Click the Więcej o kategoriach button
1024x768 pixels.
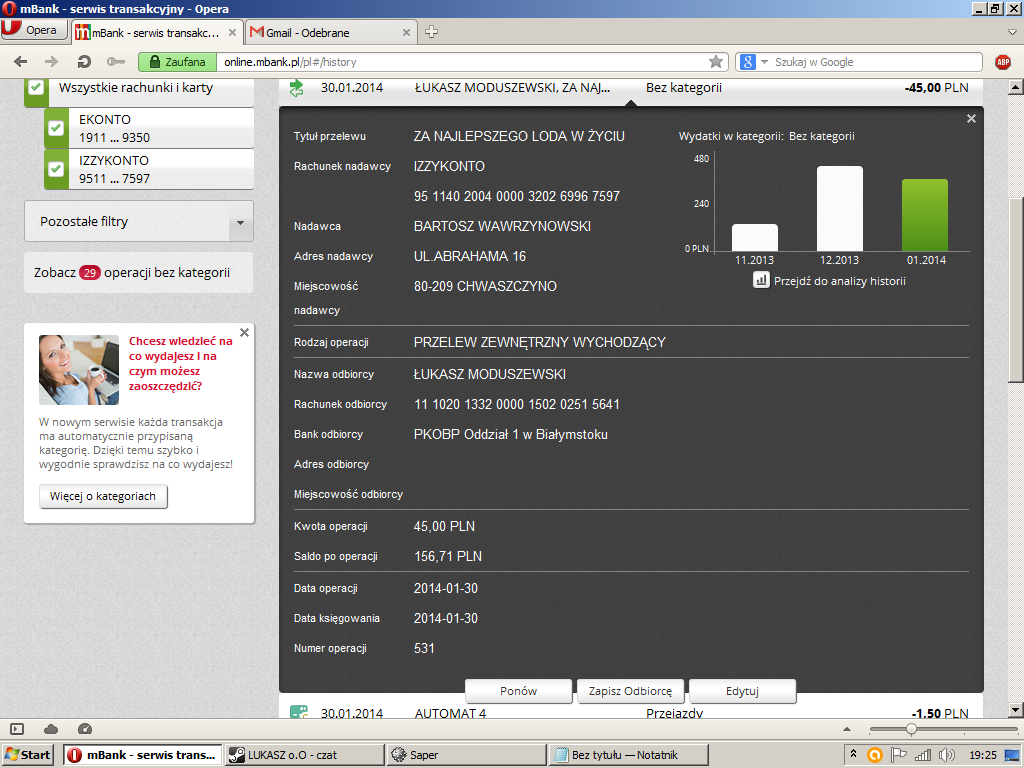point(103,496)
